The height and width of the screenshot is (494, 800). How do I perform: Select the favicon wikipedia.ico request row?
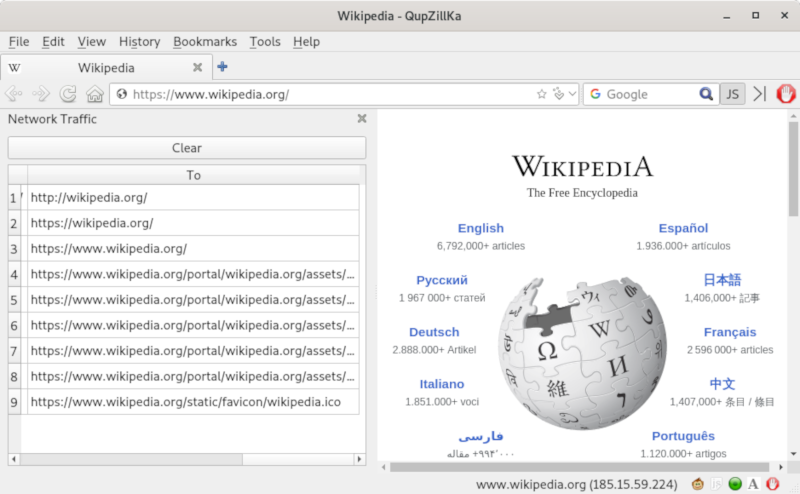tap(193, 402)
